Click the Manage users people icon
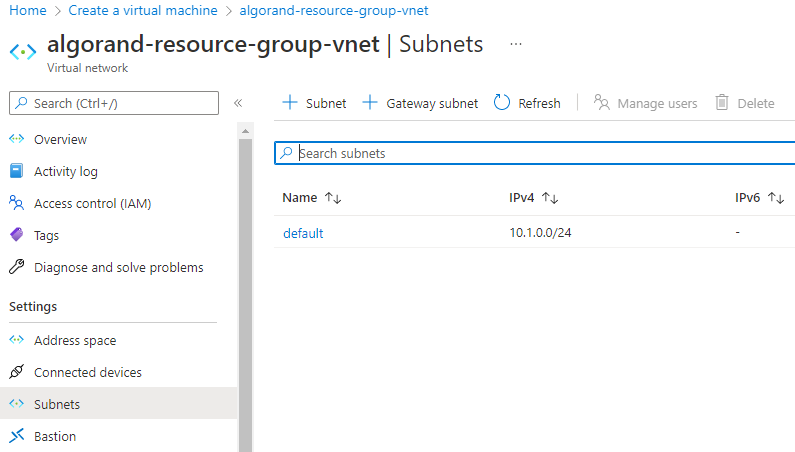Image resolution: width=795 pixels, height=452 pixels. pyautogui.click(x=602, y=102)
